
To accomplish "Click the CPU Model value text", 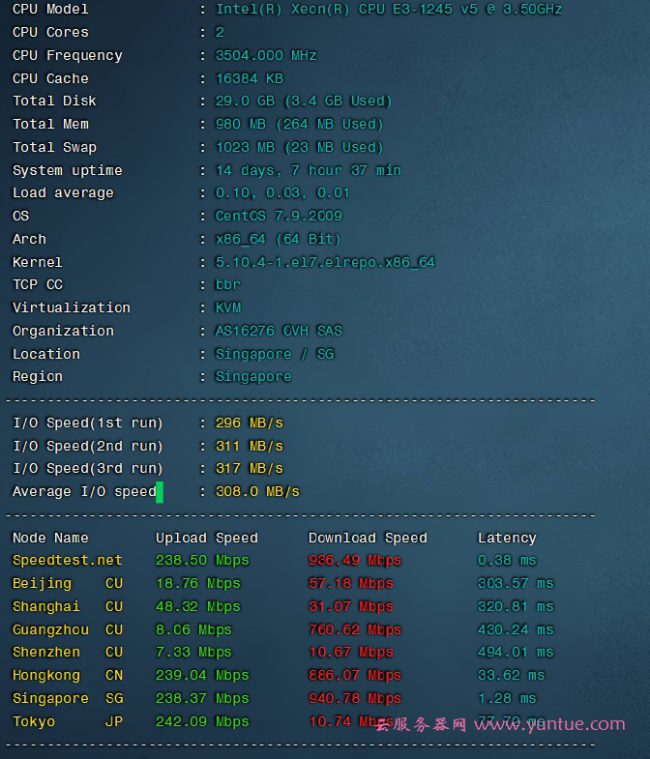I will pyautogui.click(x=388, y=9).
